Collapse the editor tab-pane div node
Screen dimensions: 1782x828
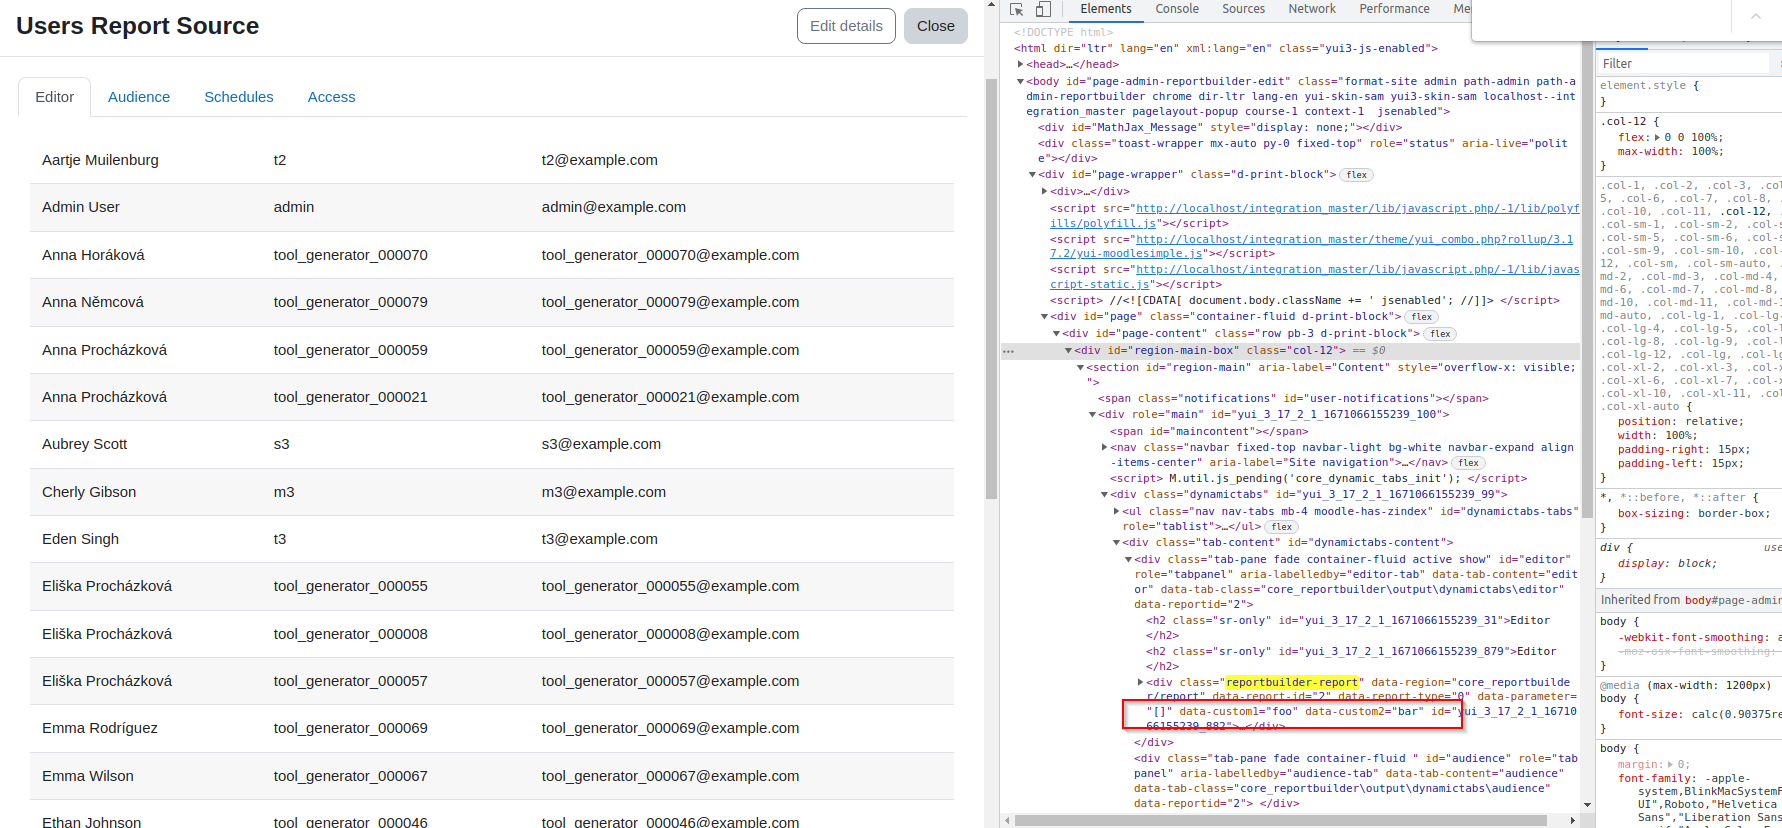pyautogui.click(x=1128, y=560)
